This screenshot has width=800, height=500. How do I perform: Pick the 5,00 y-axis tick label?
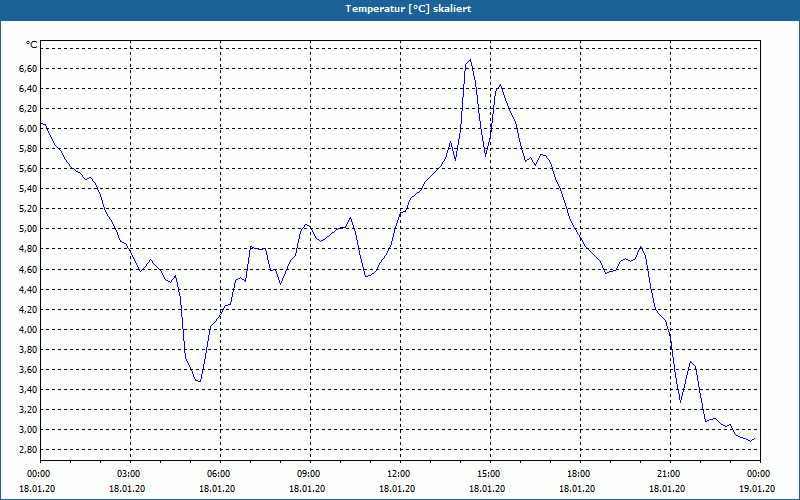(x=28, y=229)
